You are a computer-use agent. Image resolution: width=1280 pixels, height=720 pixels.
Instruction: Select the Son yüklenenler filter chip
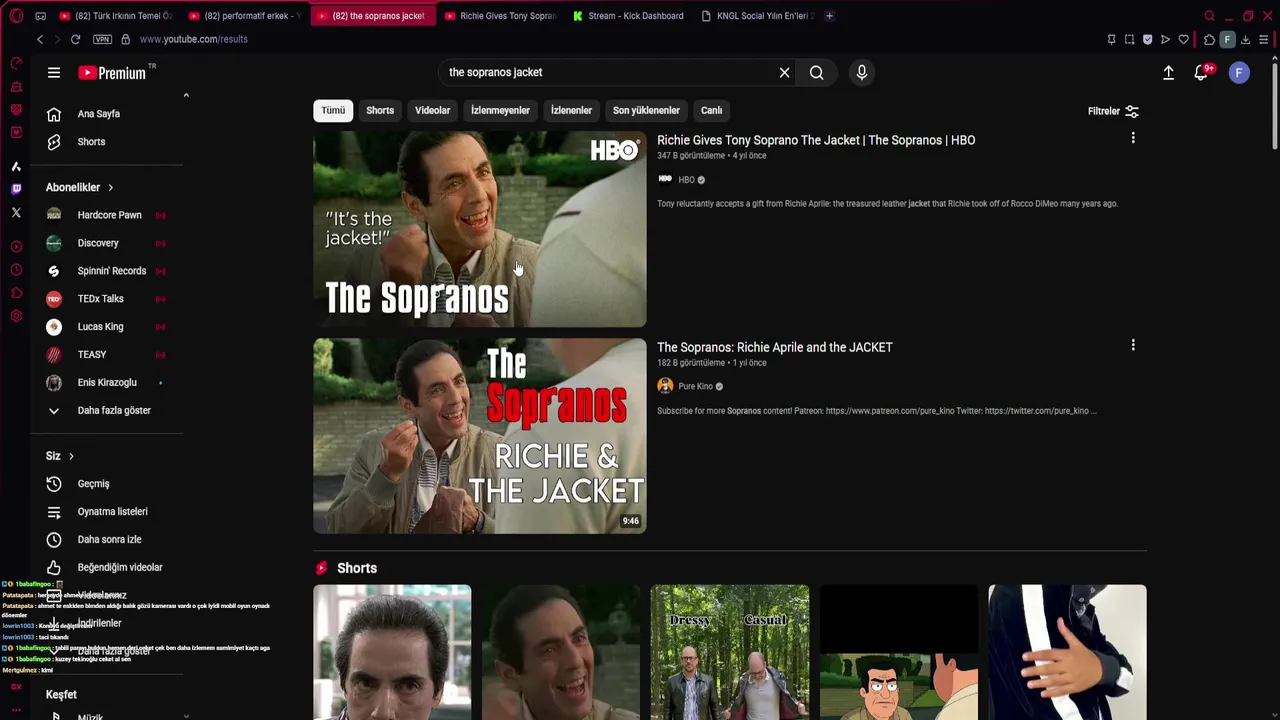(x=646, y=110)
